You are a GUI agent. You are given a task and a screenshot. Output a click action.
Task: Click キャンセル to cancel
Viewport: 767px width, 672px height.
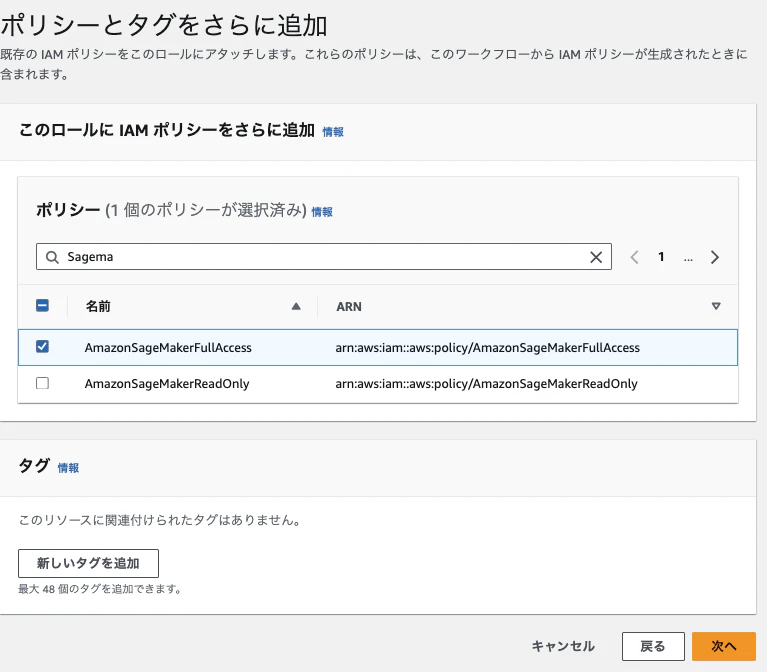(563, 647)
